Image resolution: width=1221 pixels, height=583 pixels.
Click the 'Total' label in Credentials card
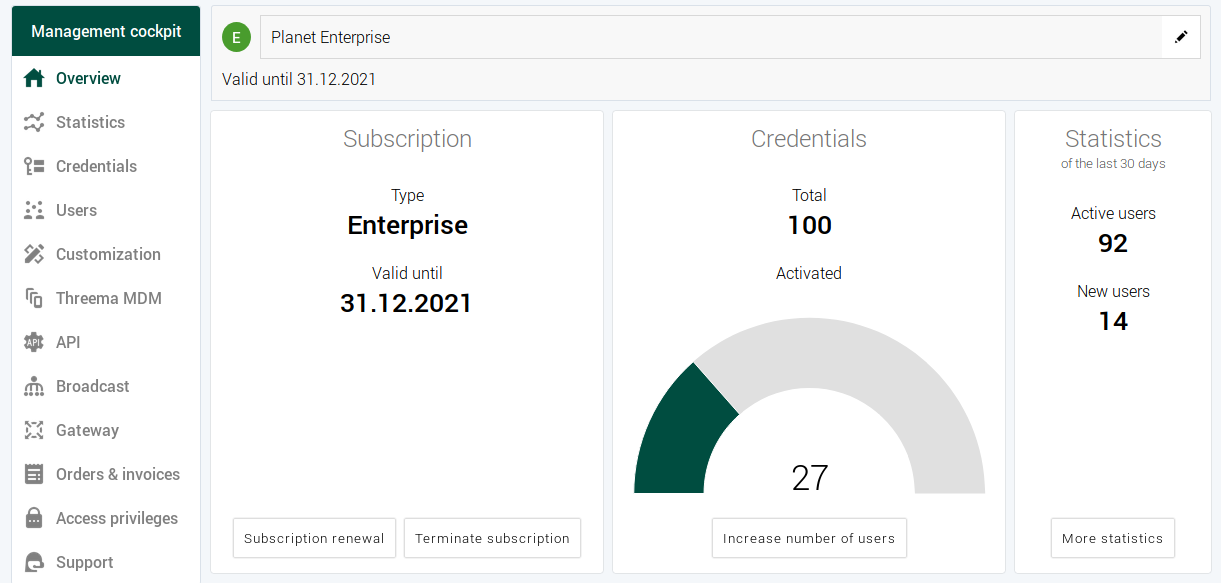809,195
